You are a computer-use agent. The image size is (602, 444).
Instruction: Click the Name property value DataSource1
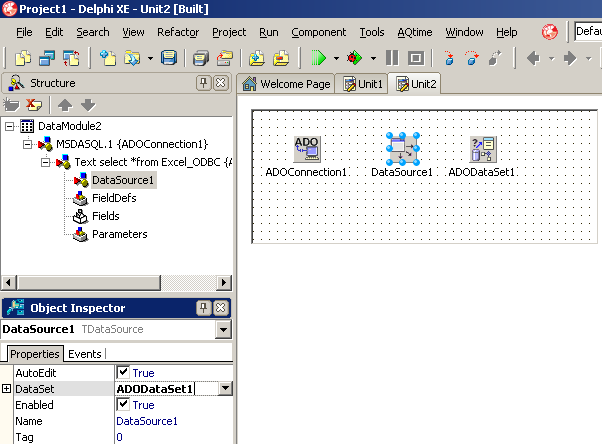[147, 421]
